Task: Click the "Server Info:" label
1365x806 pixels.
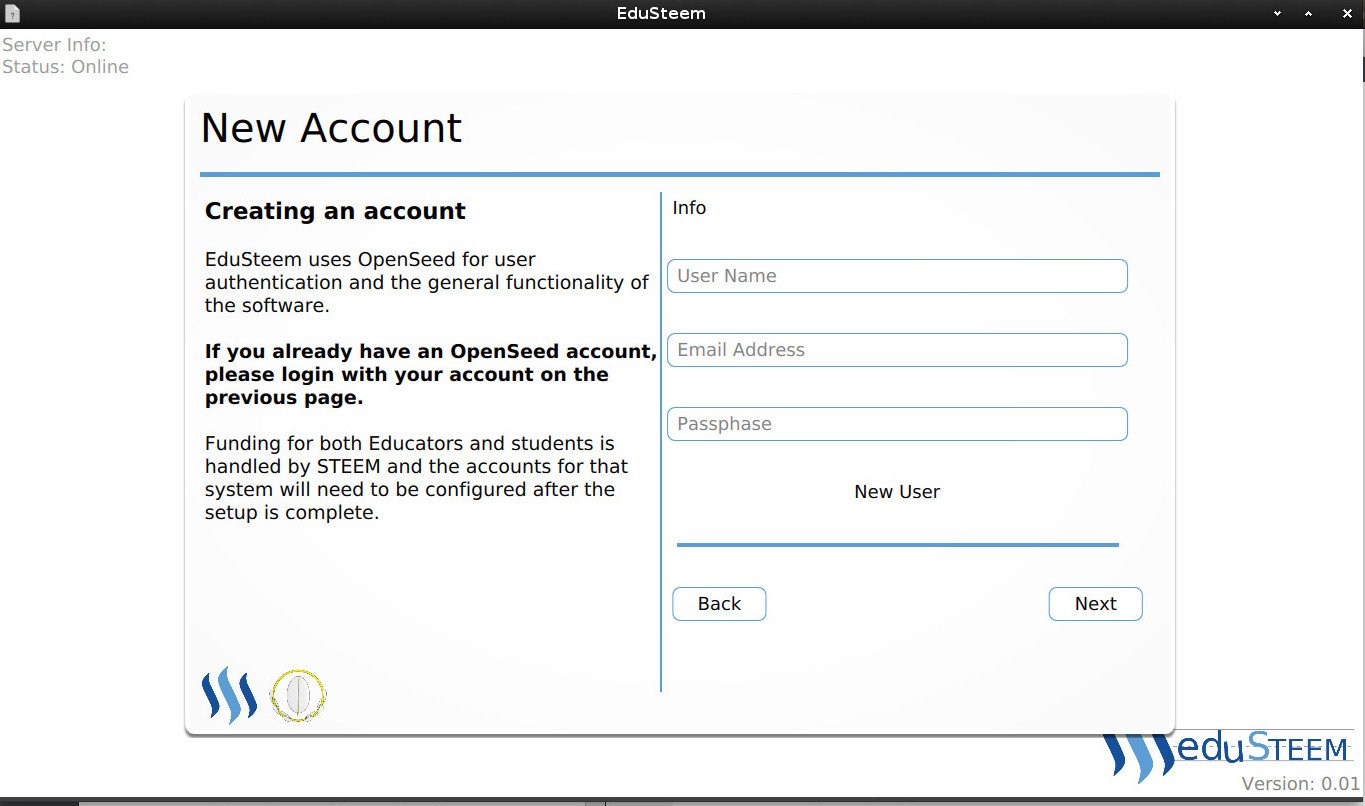Action: [x=54, y=45]
